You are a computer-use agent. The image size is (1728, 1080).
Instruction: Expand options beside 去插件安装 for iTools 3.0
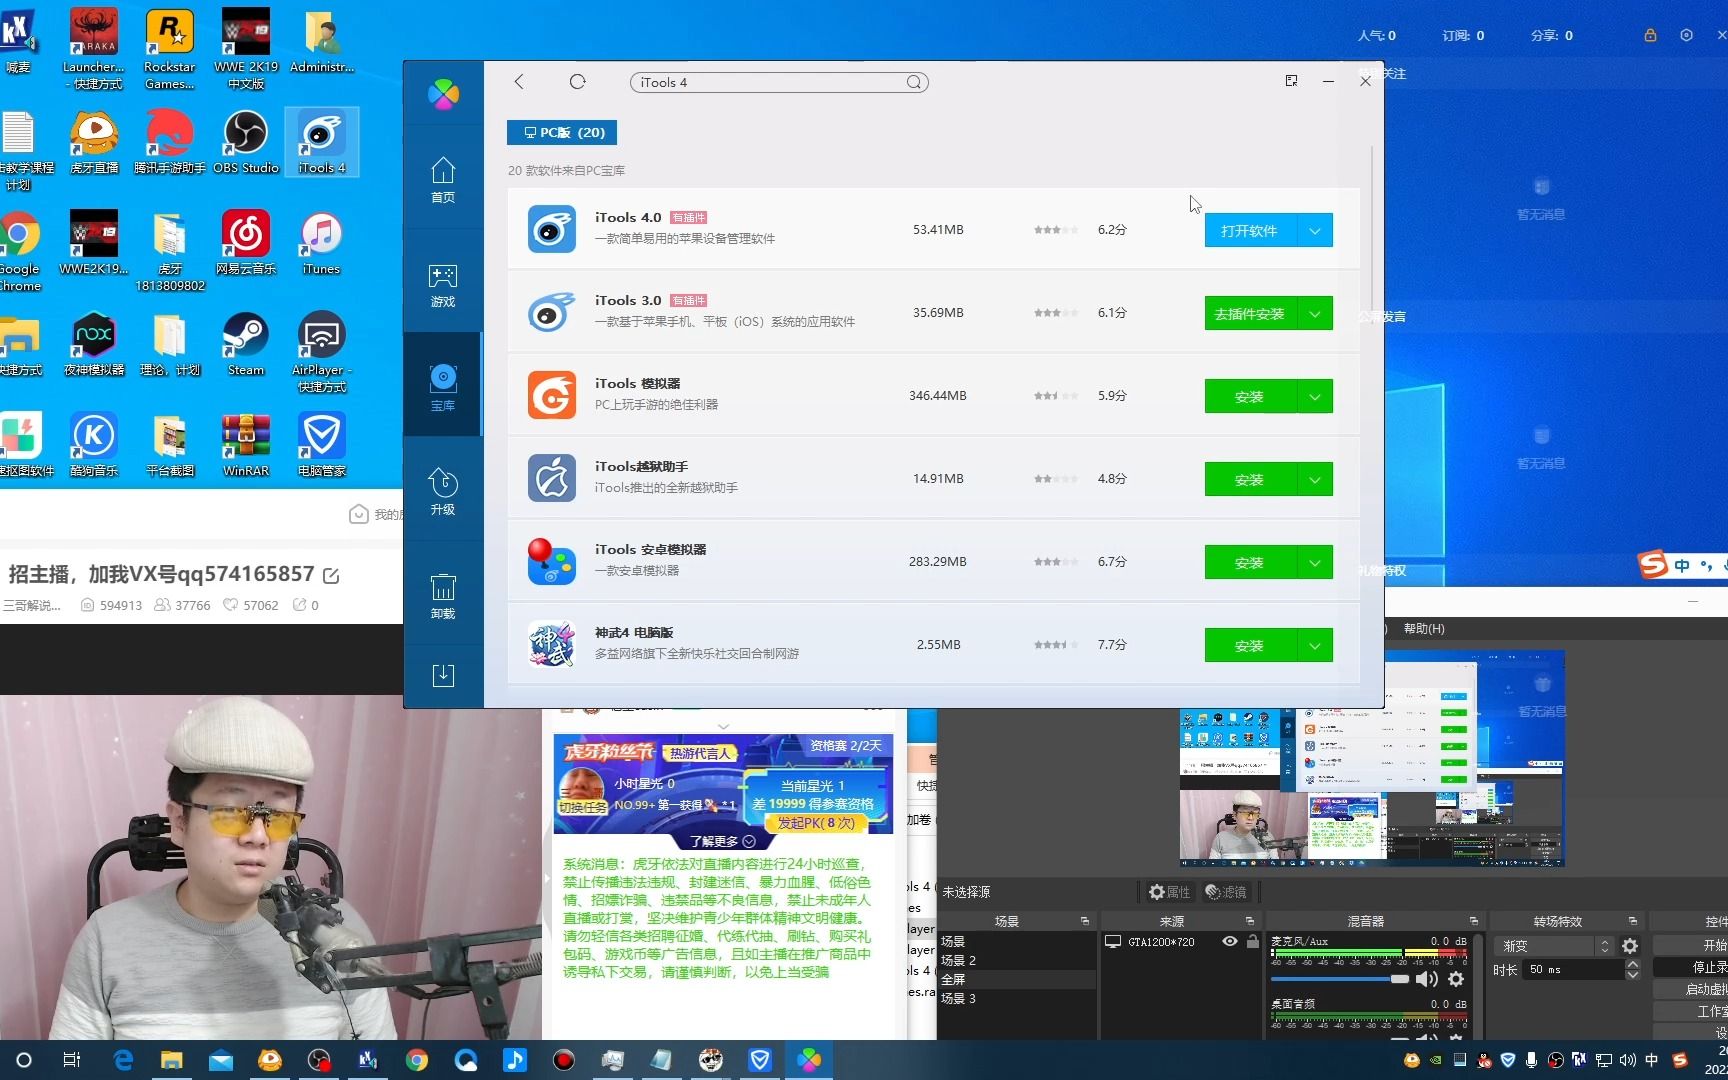click(x=1315, y=313)
